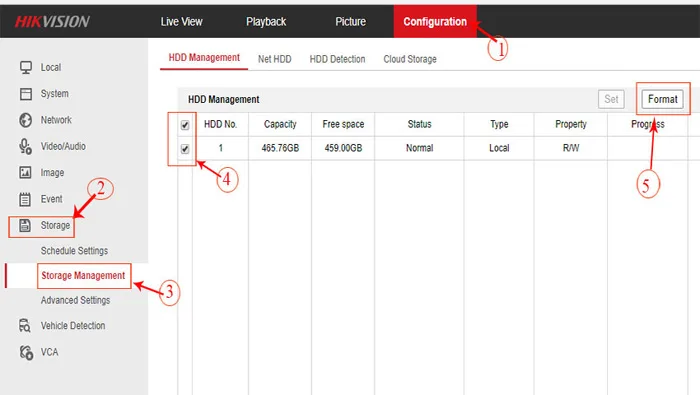
Task: Click the Property column header
Action: click(x=571, y=124)
